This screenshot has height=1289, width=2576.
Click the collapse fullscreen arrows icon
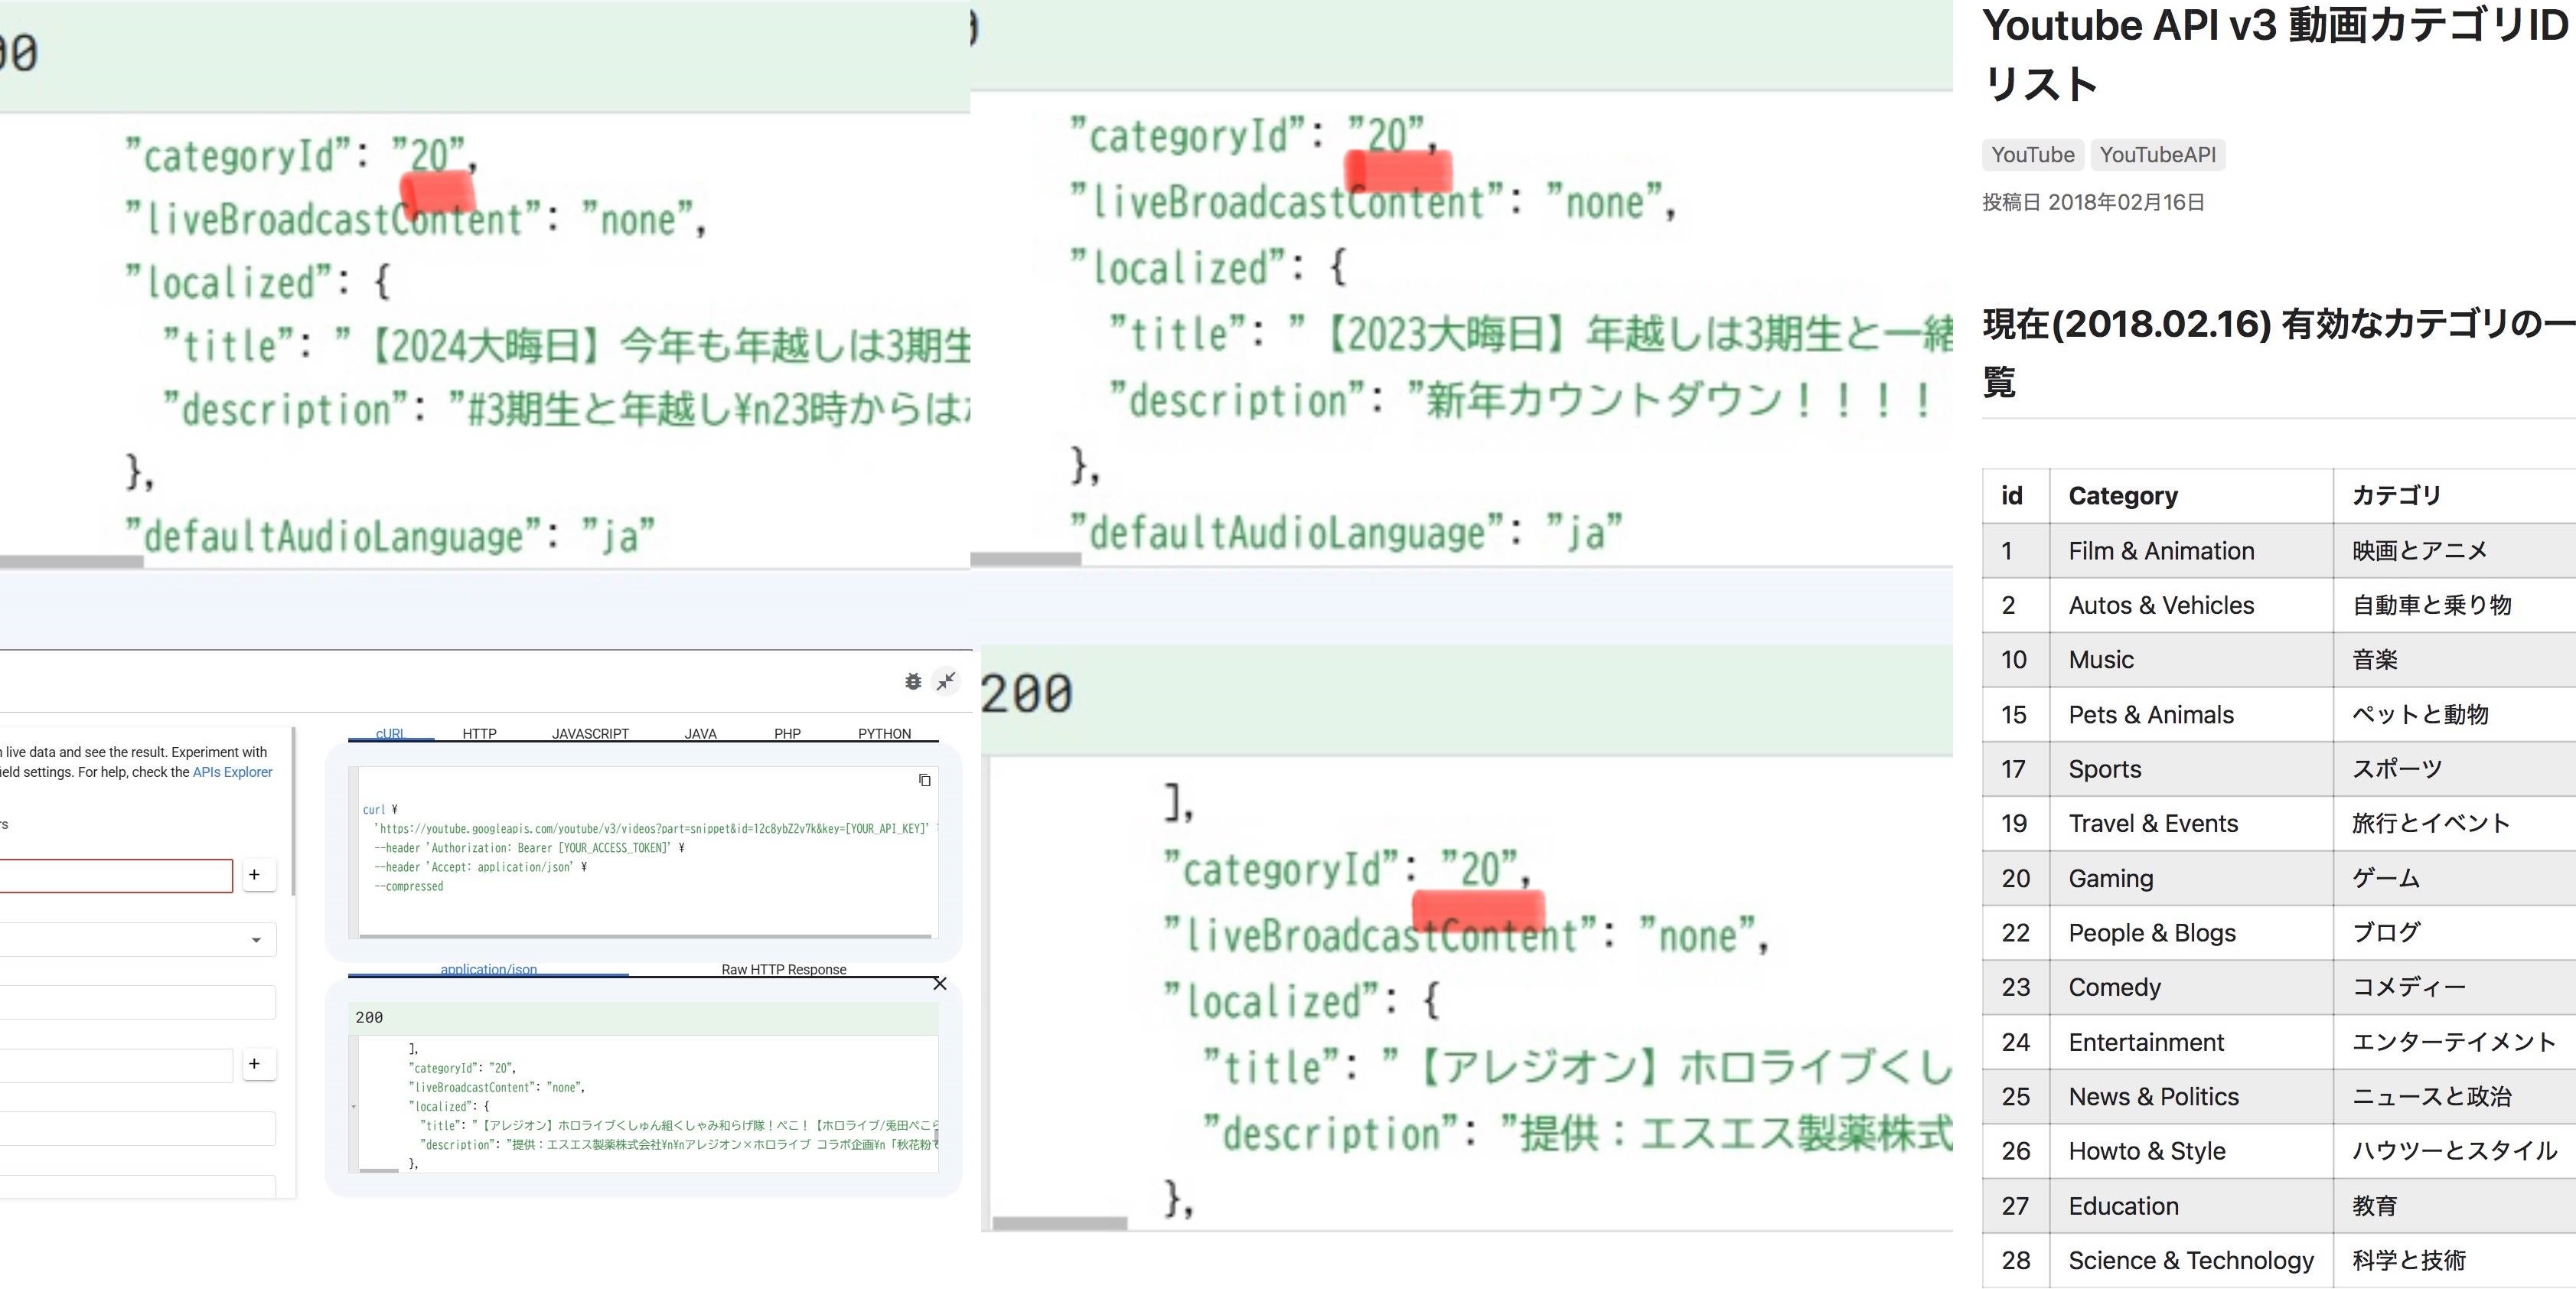click(946, 681)
